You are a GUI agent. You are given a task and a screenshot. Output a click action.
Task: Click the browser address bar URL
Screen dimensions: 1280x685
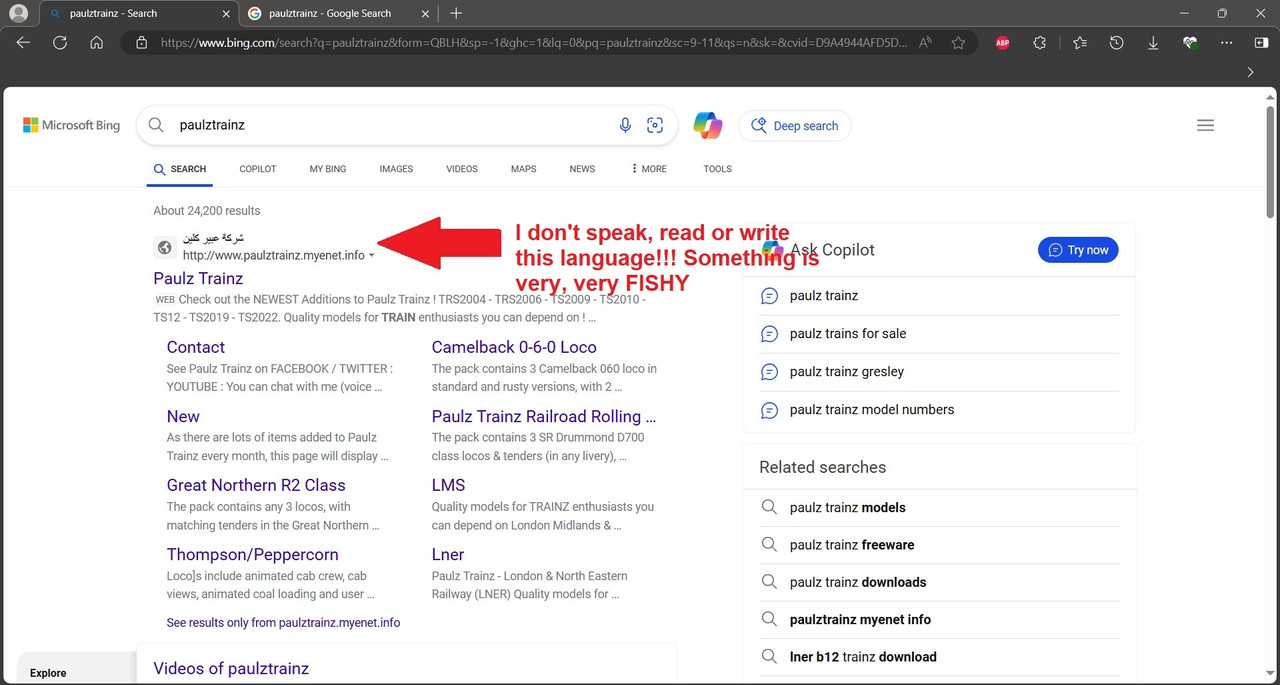click(535, 43)
